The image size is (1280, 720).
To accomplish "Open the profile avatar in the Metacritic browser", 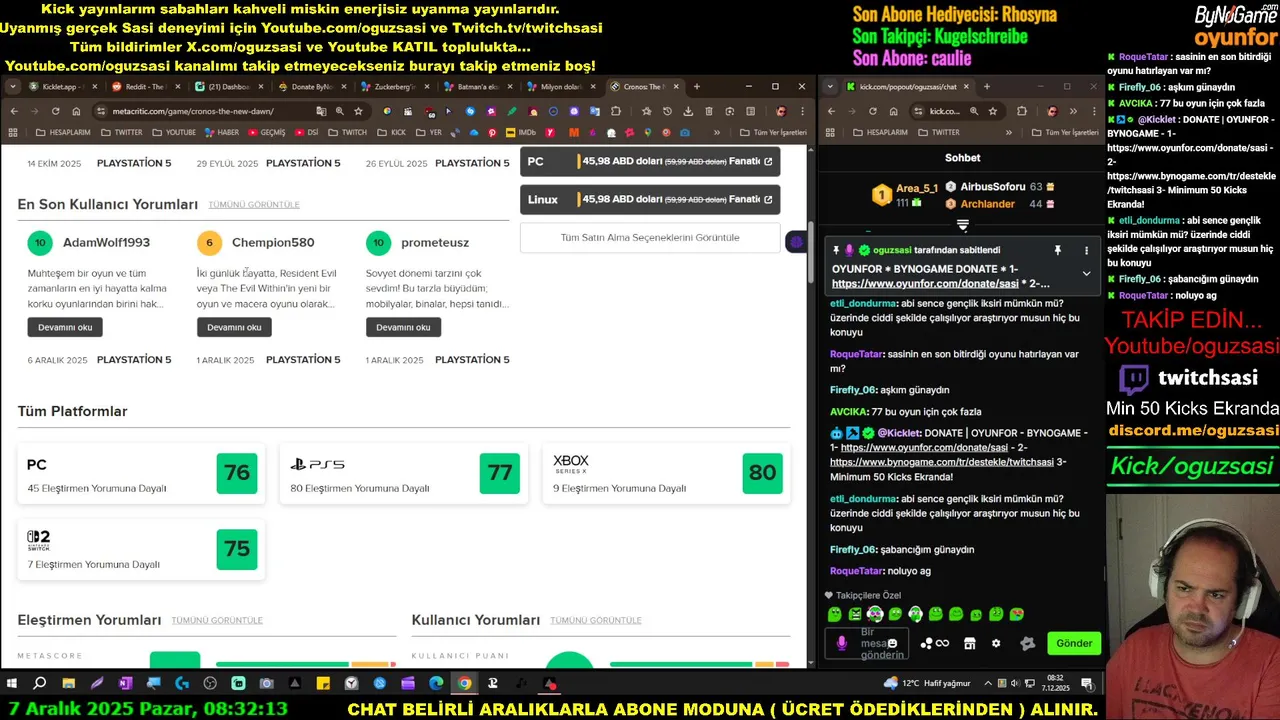I will pos(781,111).
